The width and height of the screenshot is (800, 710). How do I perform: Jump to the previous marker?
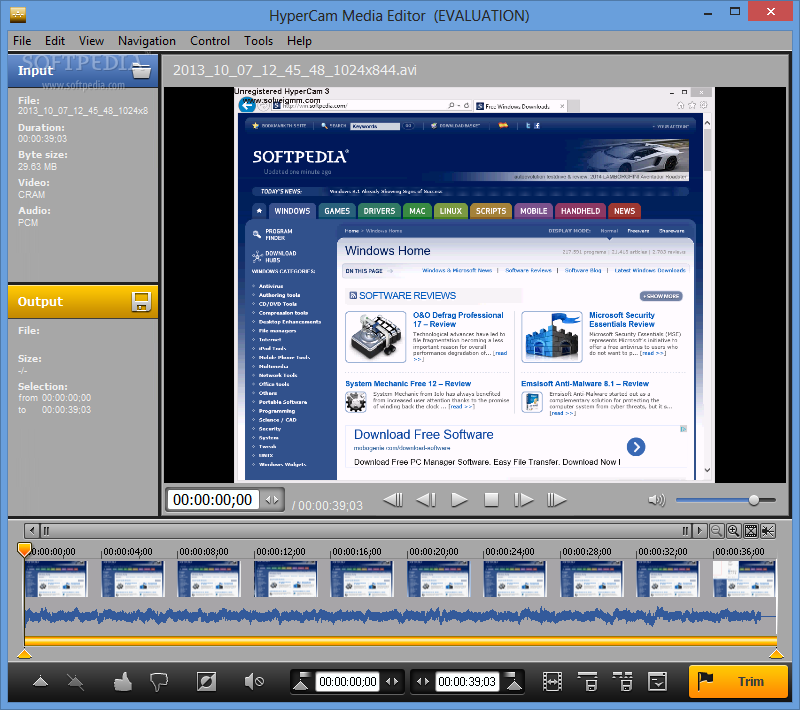coord(393,500)
